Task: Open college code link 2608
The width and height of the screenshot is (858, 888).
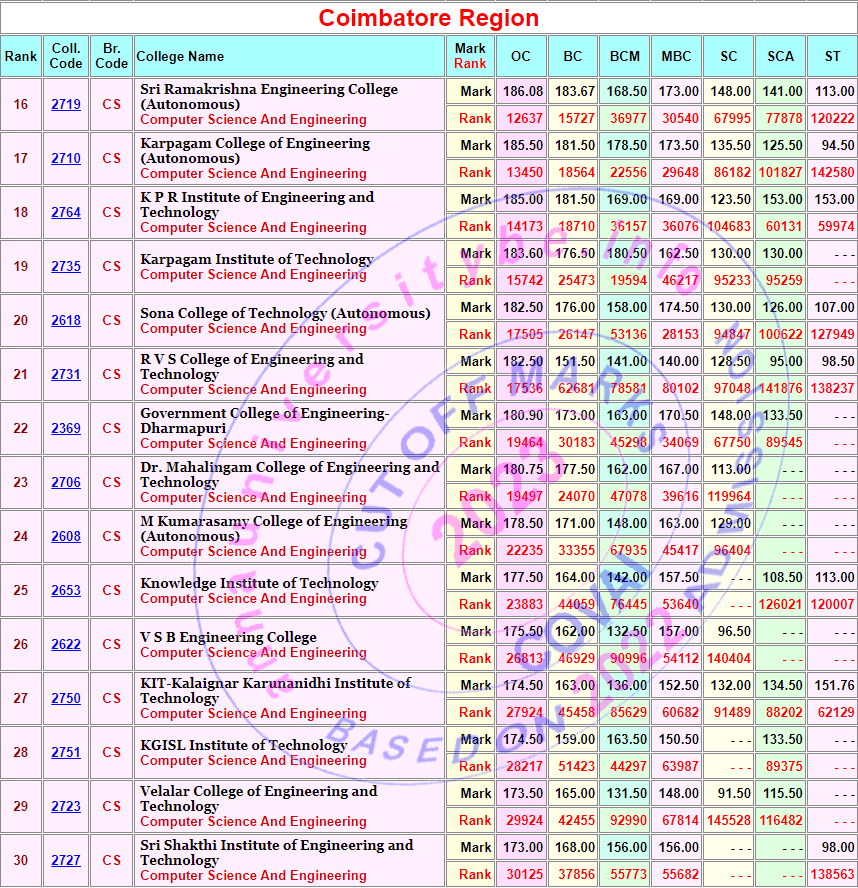Action: pos(66,537)
